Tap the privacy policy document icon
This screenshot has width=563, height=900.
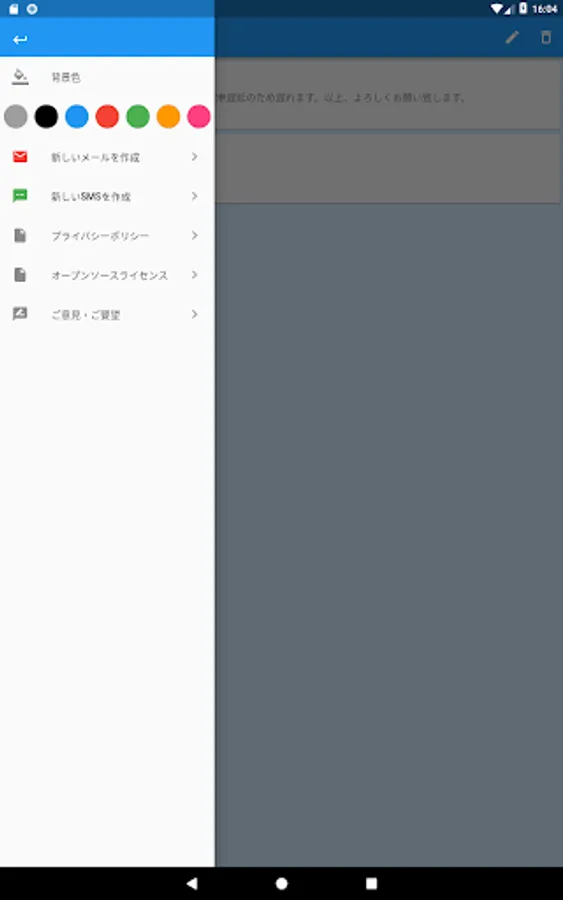pos(20,235)
